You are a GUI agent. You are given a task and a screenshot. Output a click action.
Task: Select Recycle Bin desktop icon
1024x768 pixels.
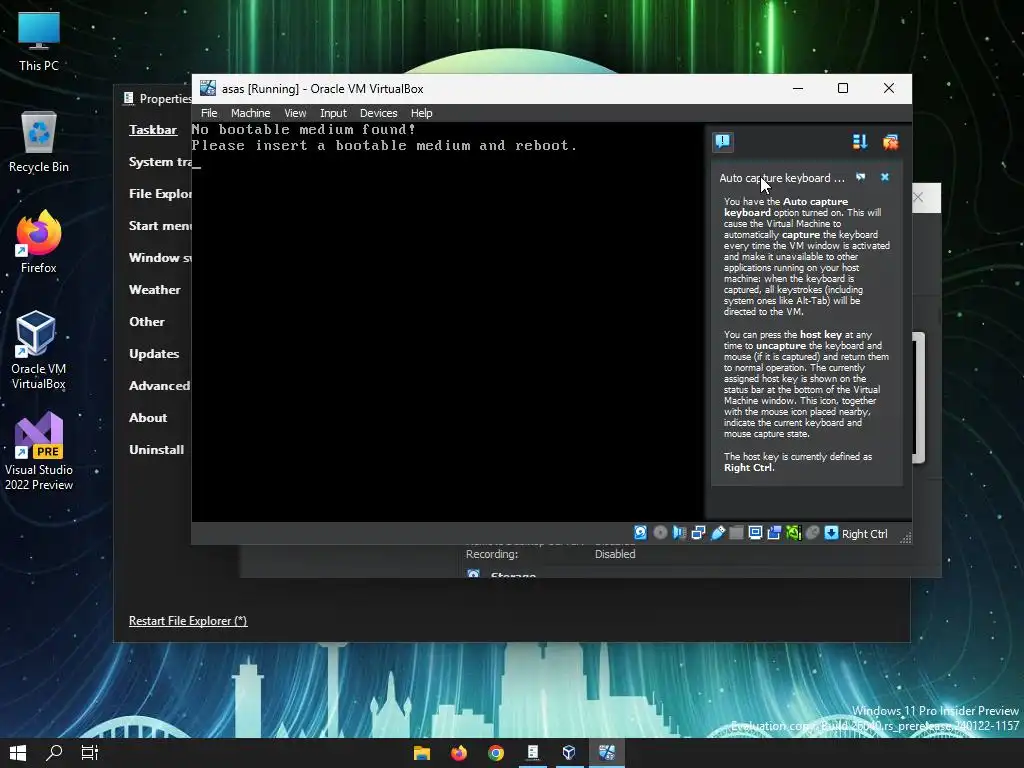[x=39, y=142]
